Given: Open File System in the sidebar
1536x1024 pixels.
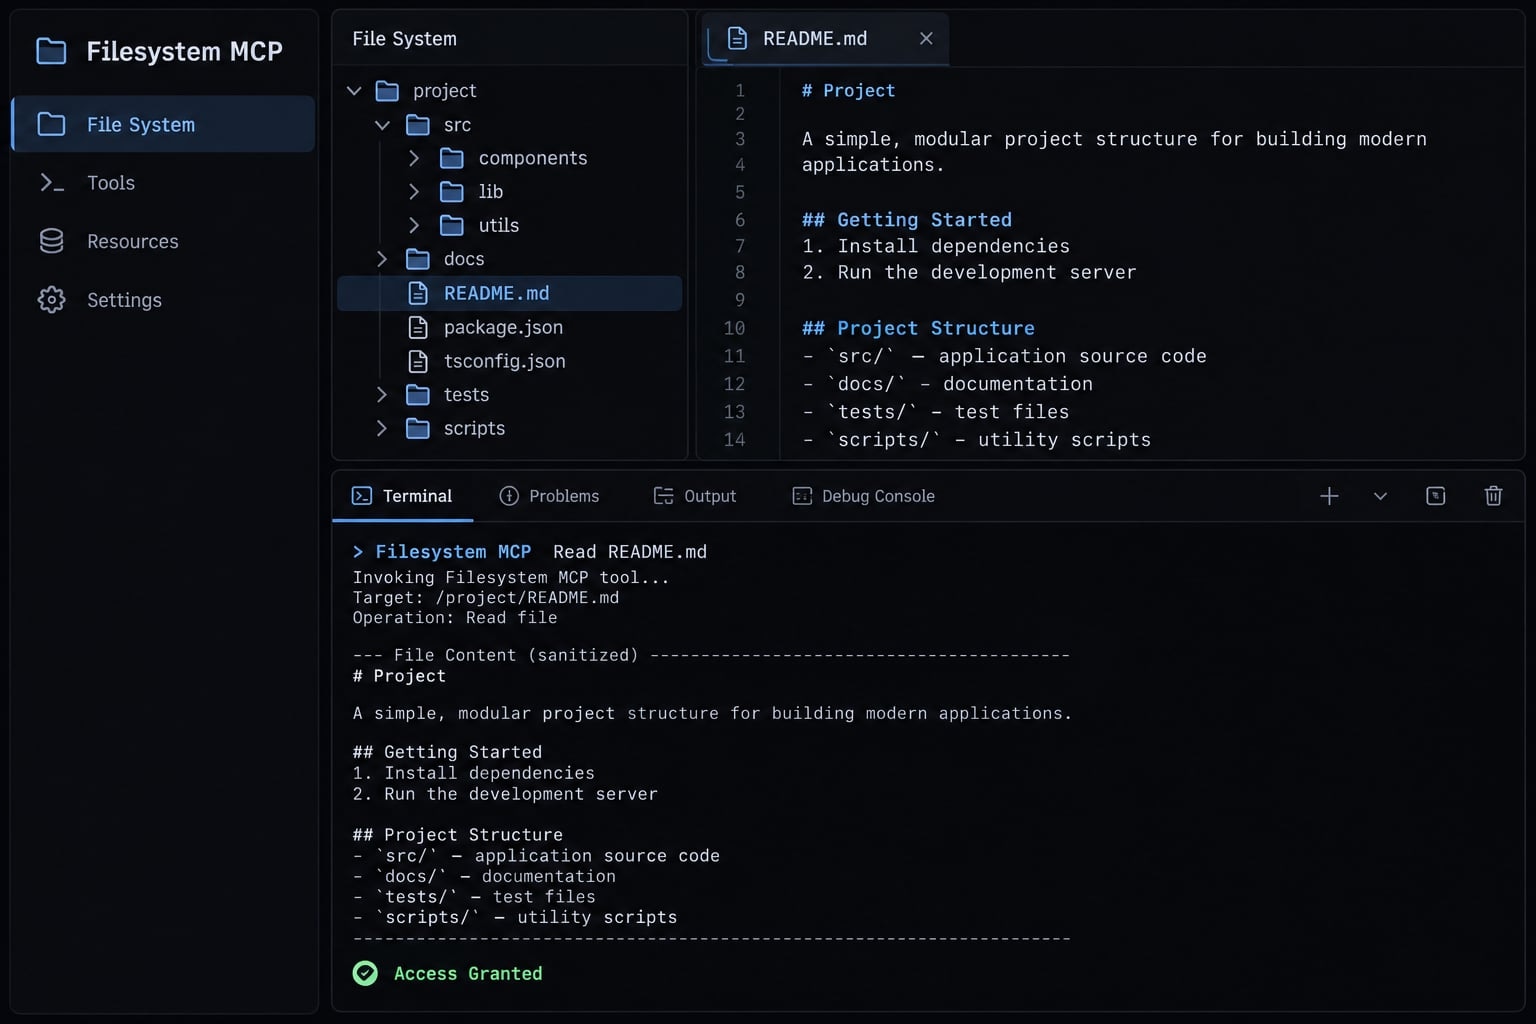Looking at the screenshot, I should [x=164, y=124].
